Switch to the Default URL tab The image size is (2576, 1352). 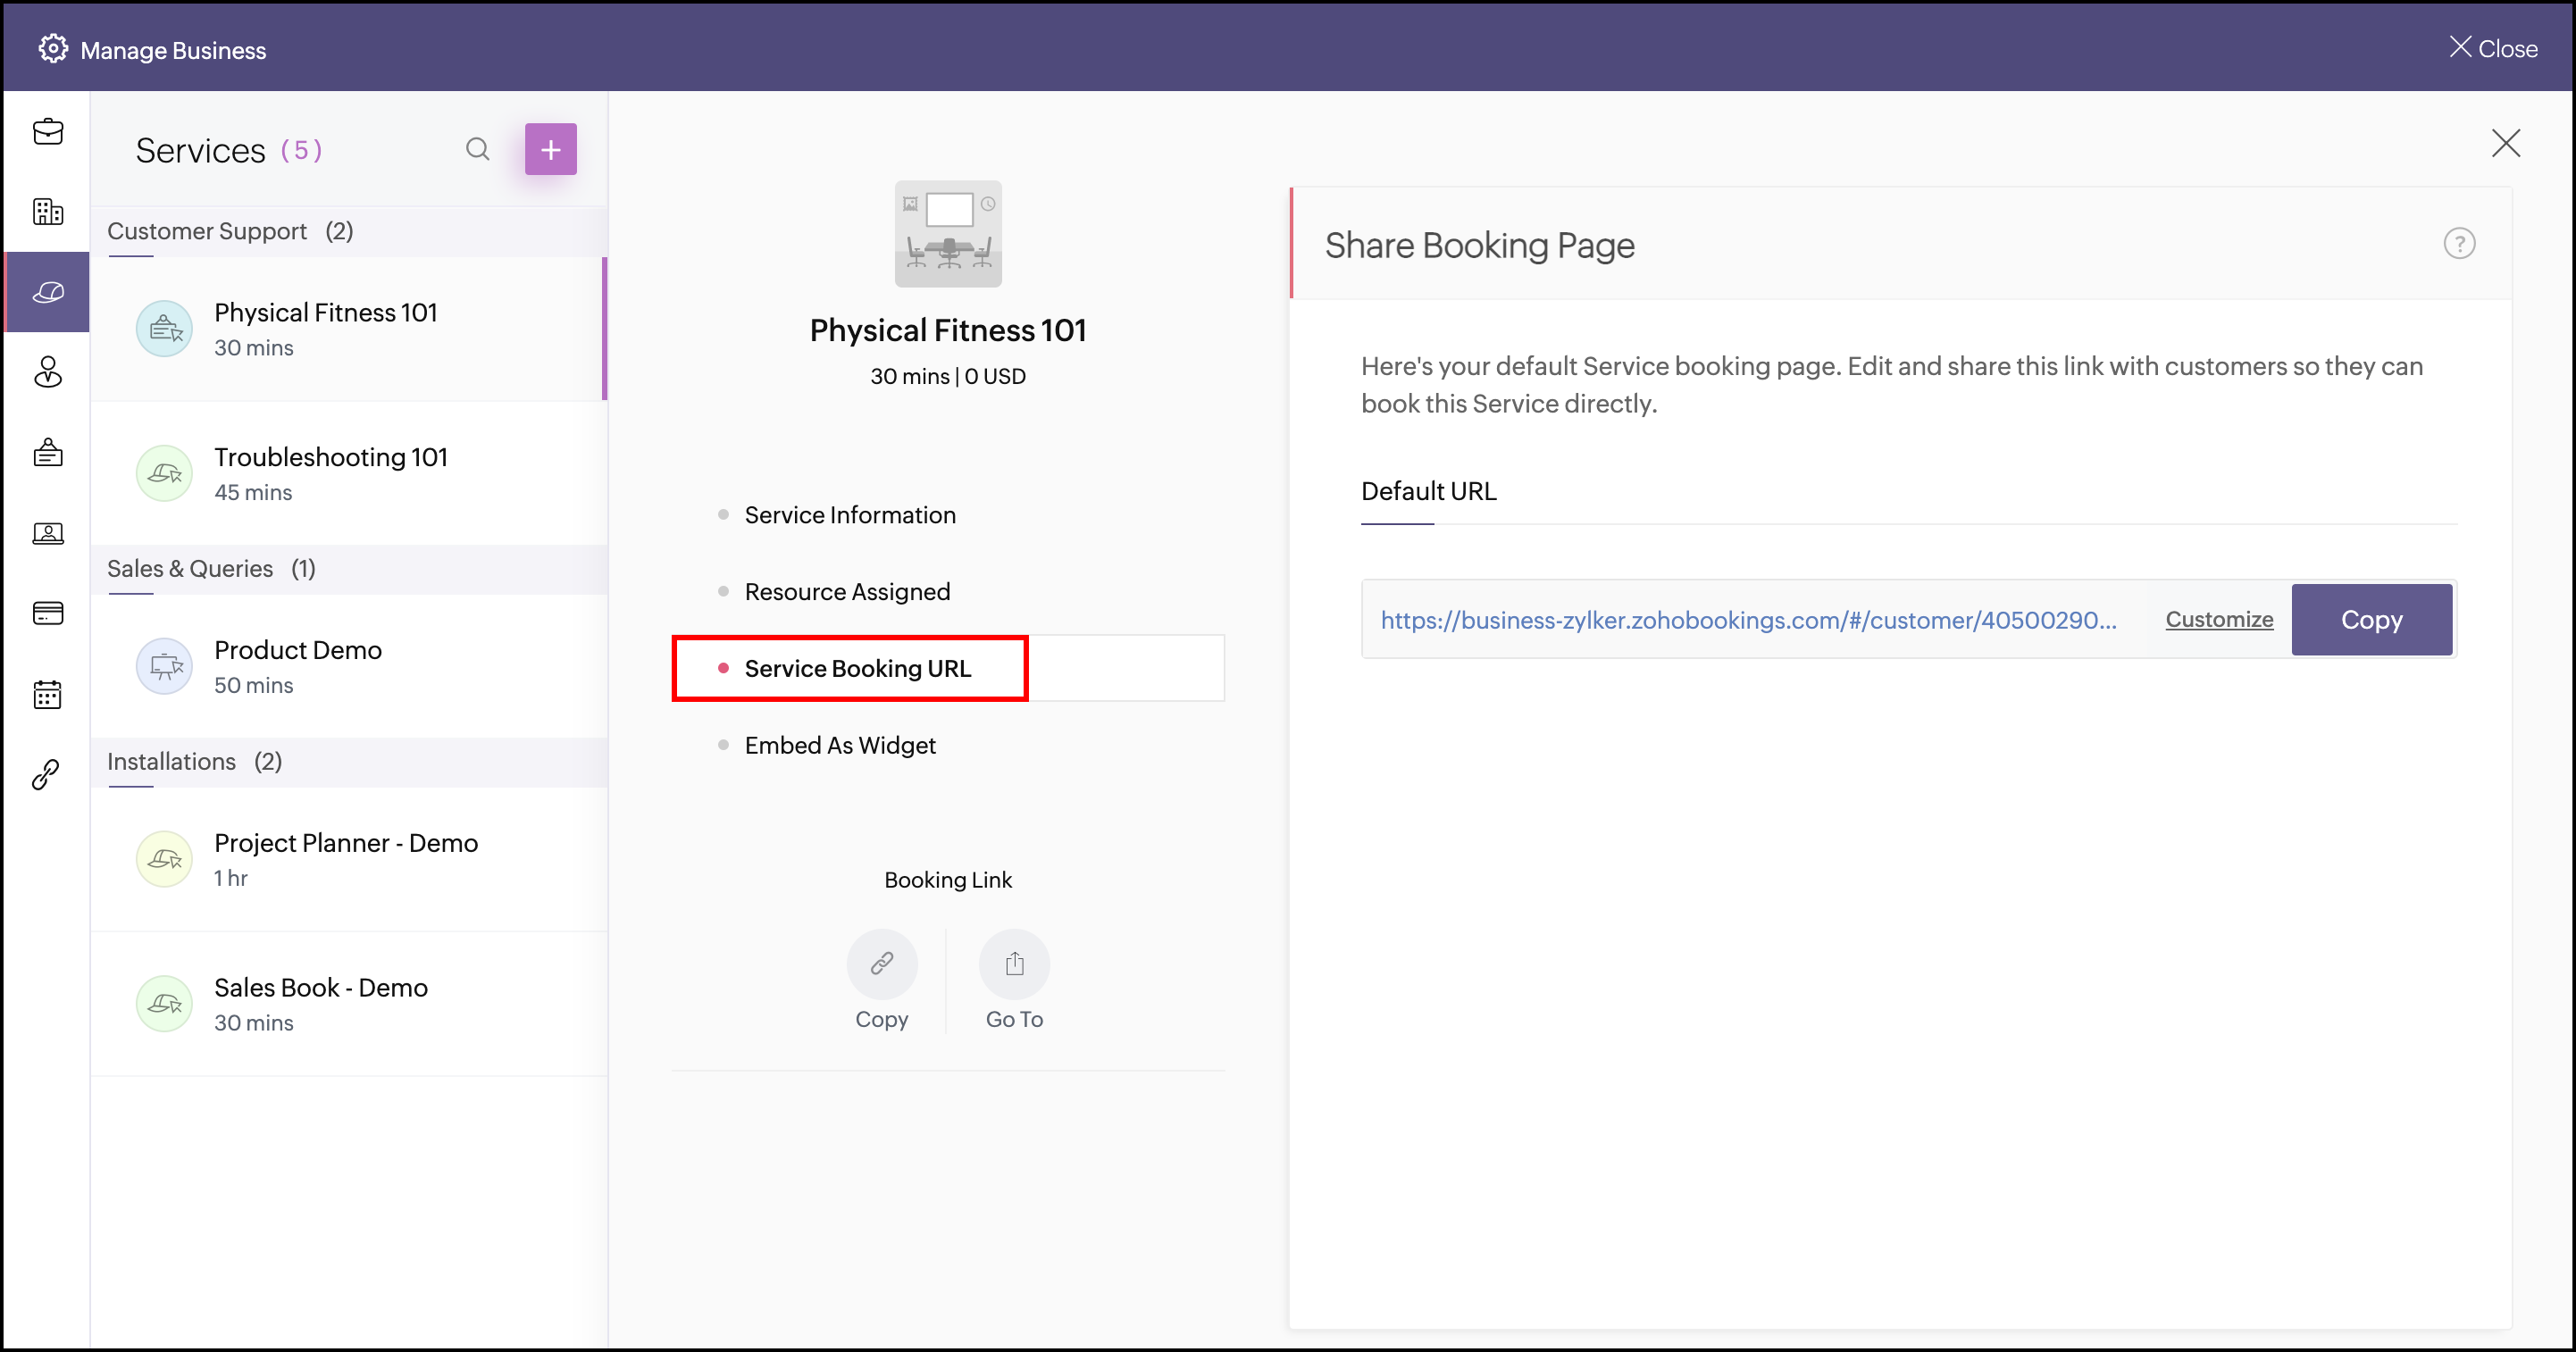pos(1428,491)
